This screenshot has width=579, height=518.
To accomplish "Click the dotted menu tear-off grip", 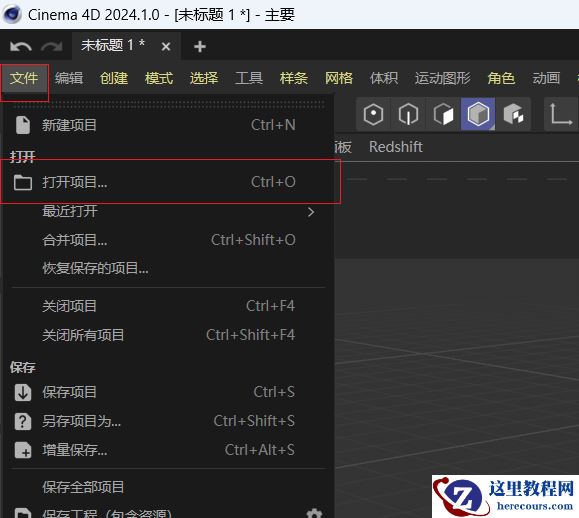I will (169, 105).
